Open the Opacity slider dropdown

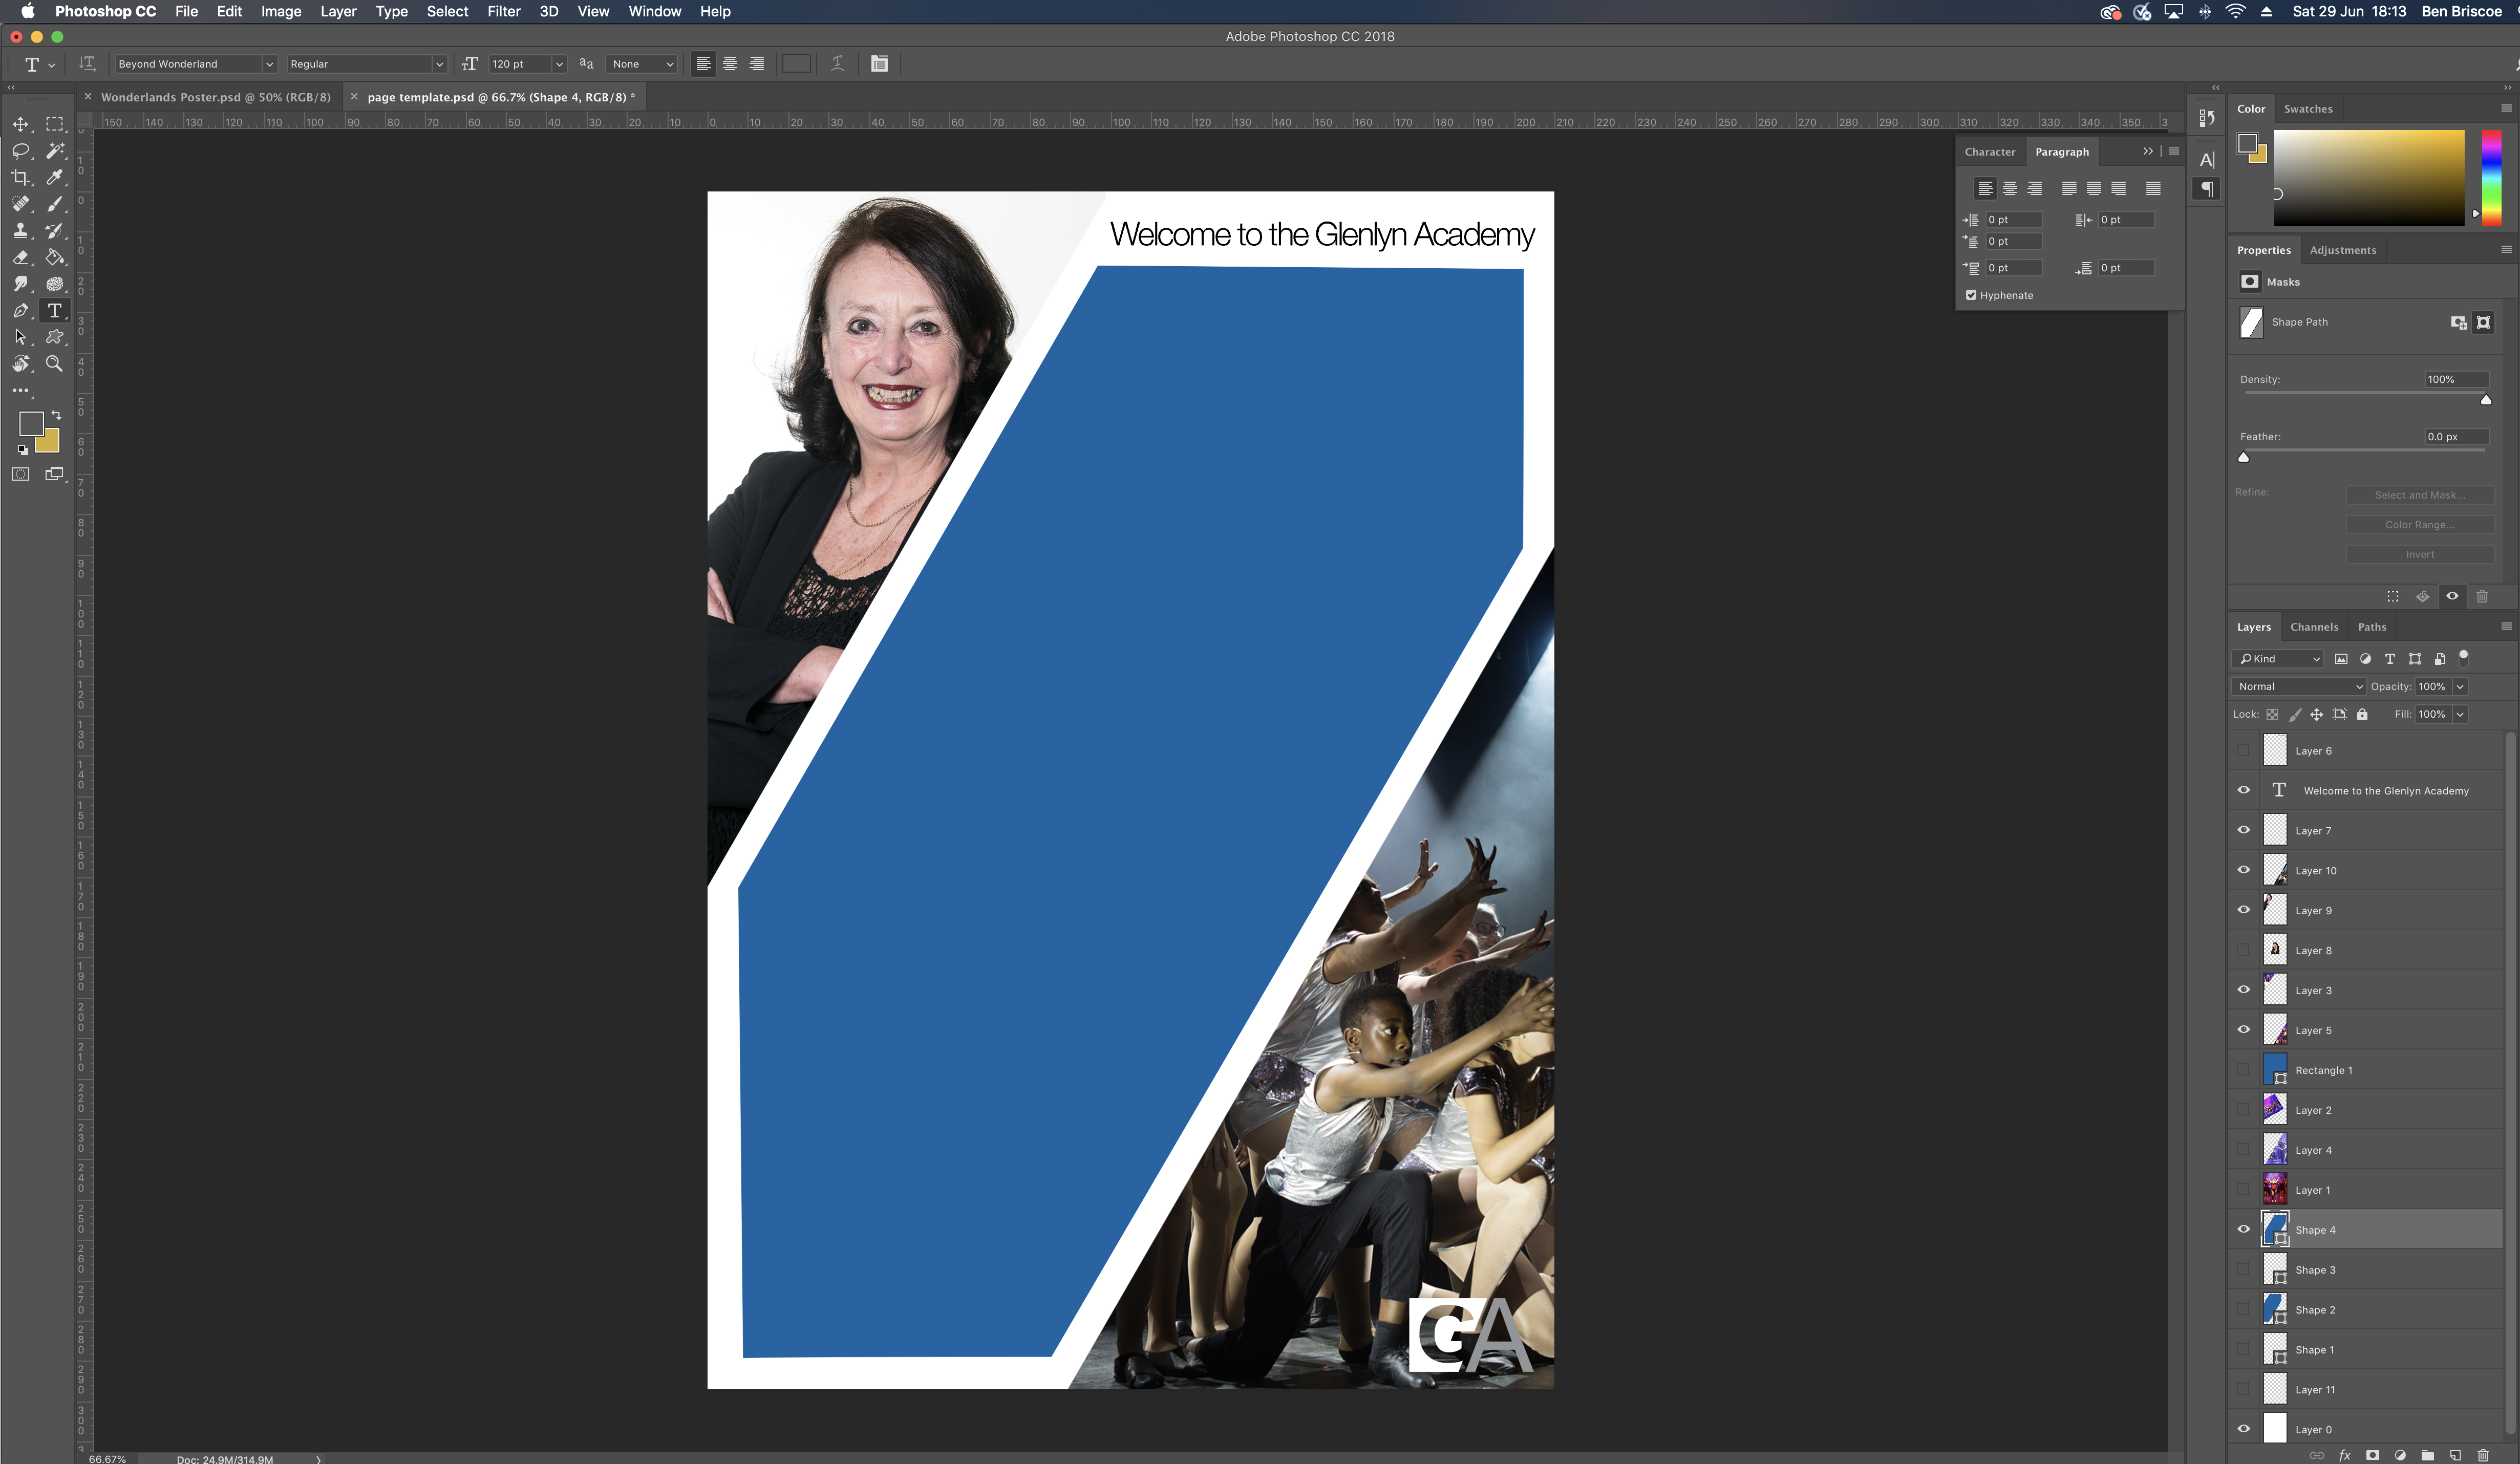tap(2461, 687)
